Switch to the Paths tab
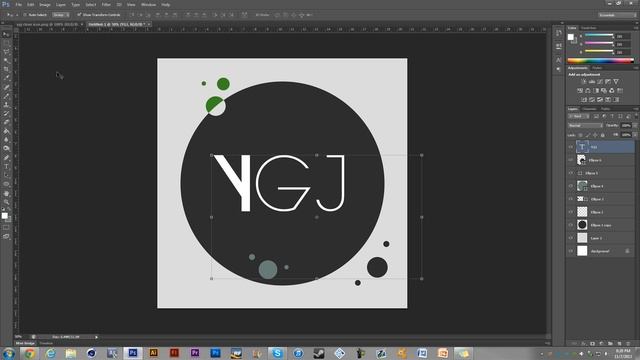640x360 pixels. point(605,109)
